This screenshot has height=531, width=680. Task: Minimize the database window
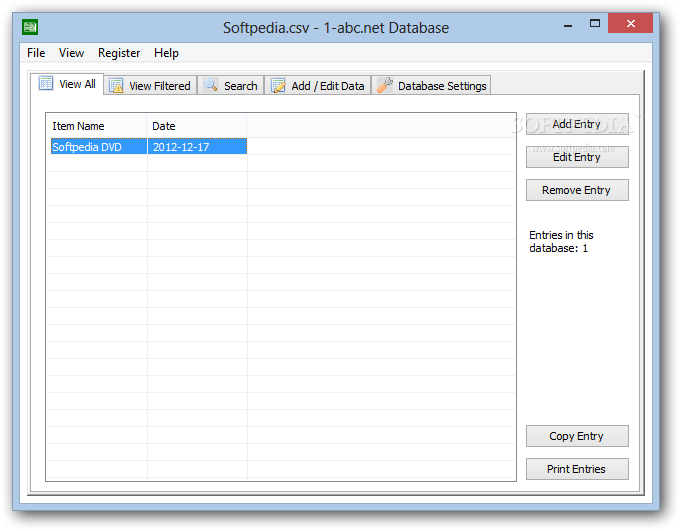pos(568,25)
